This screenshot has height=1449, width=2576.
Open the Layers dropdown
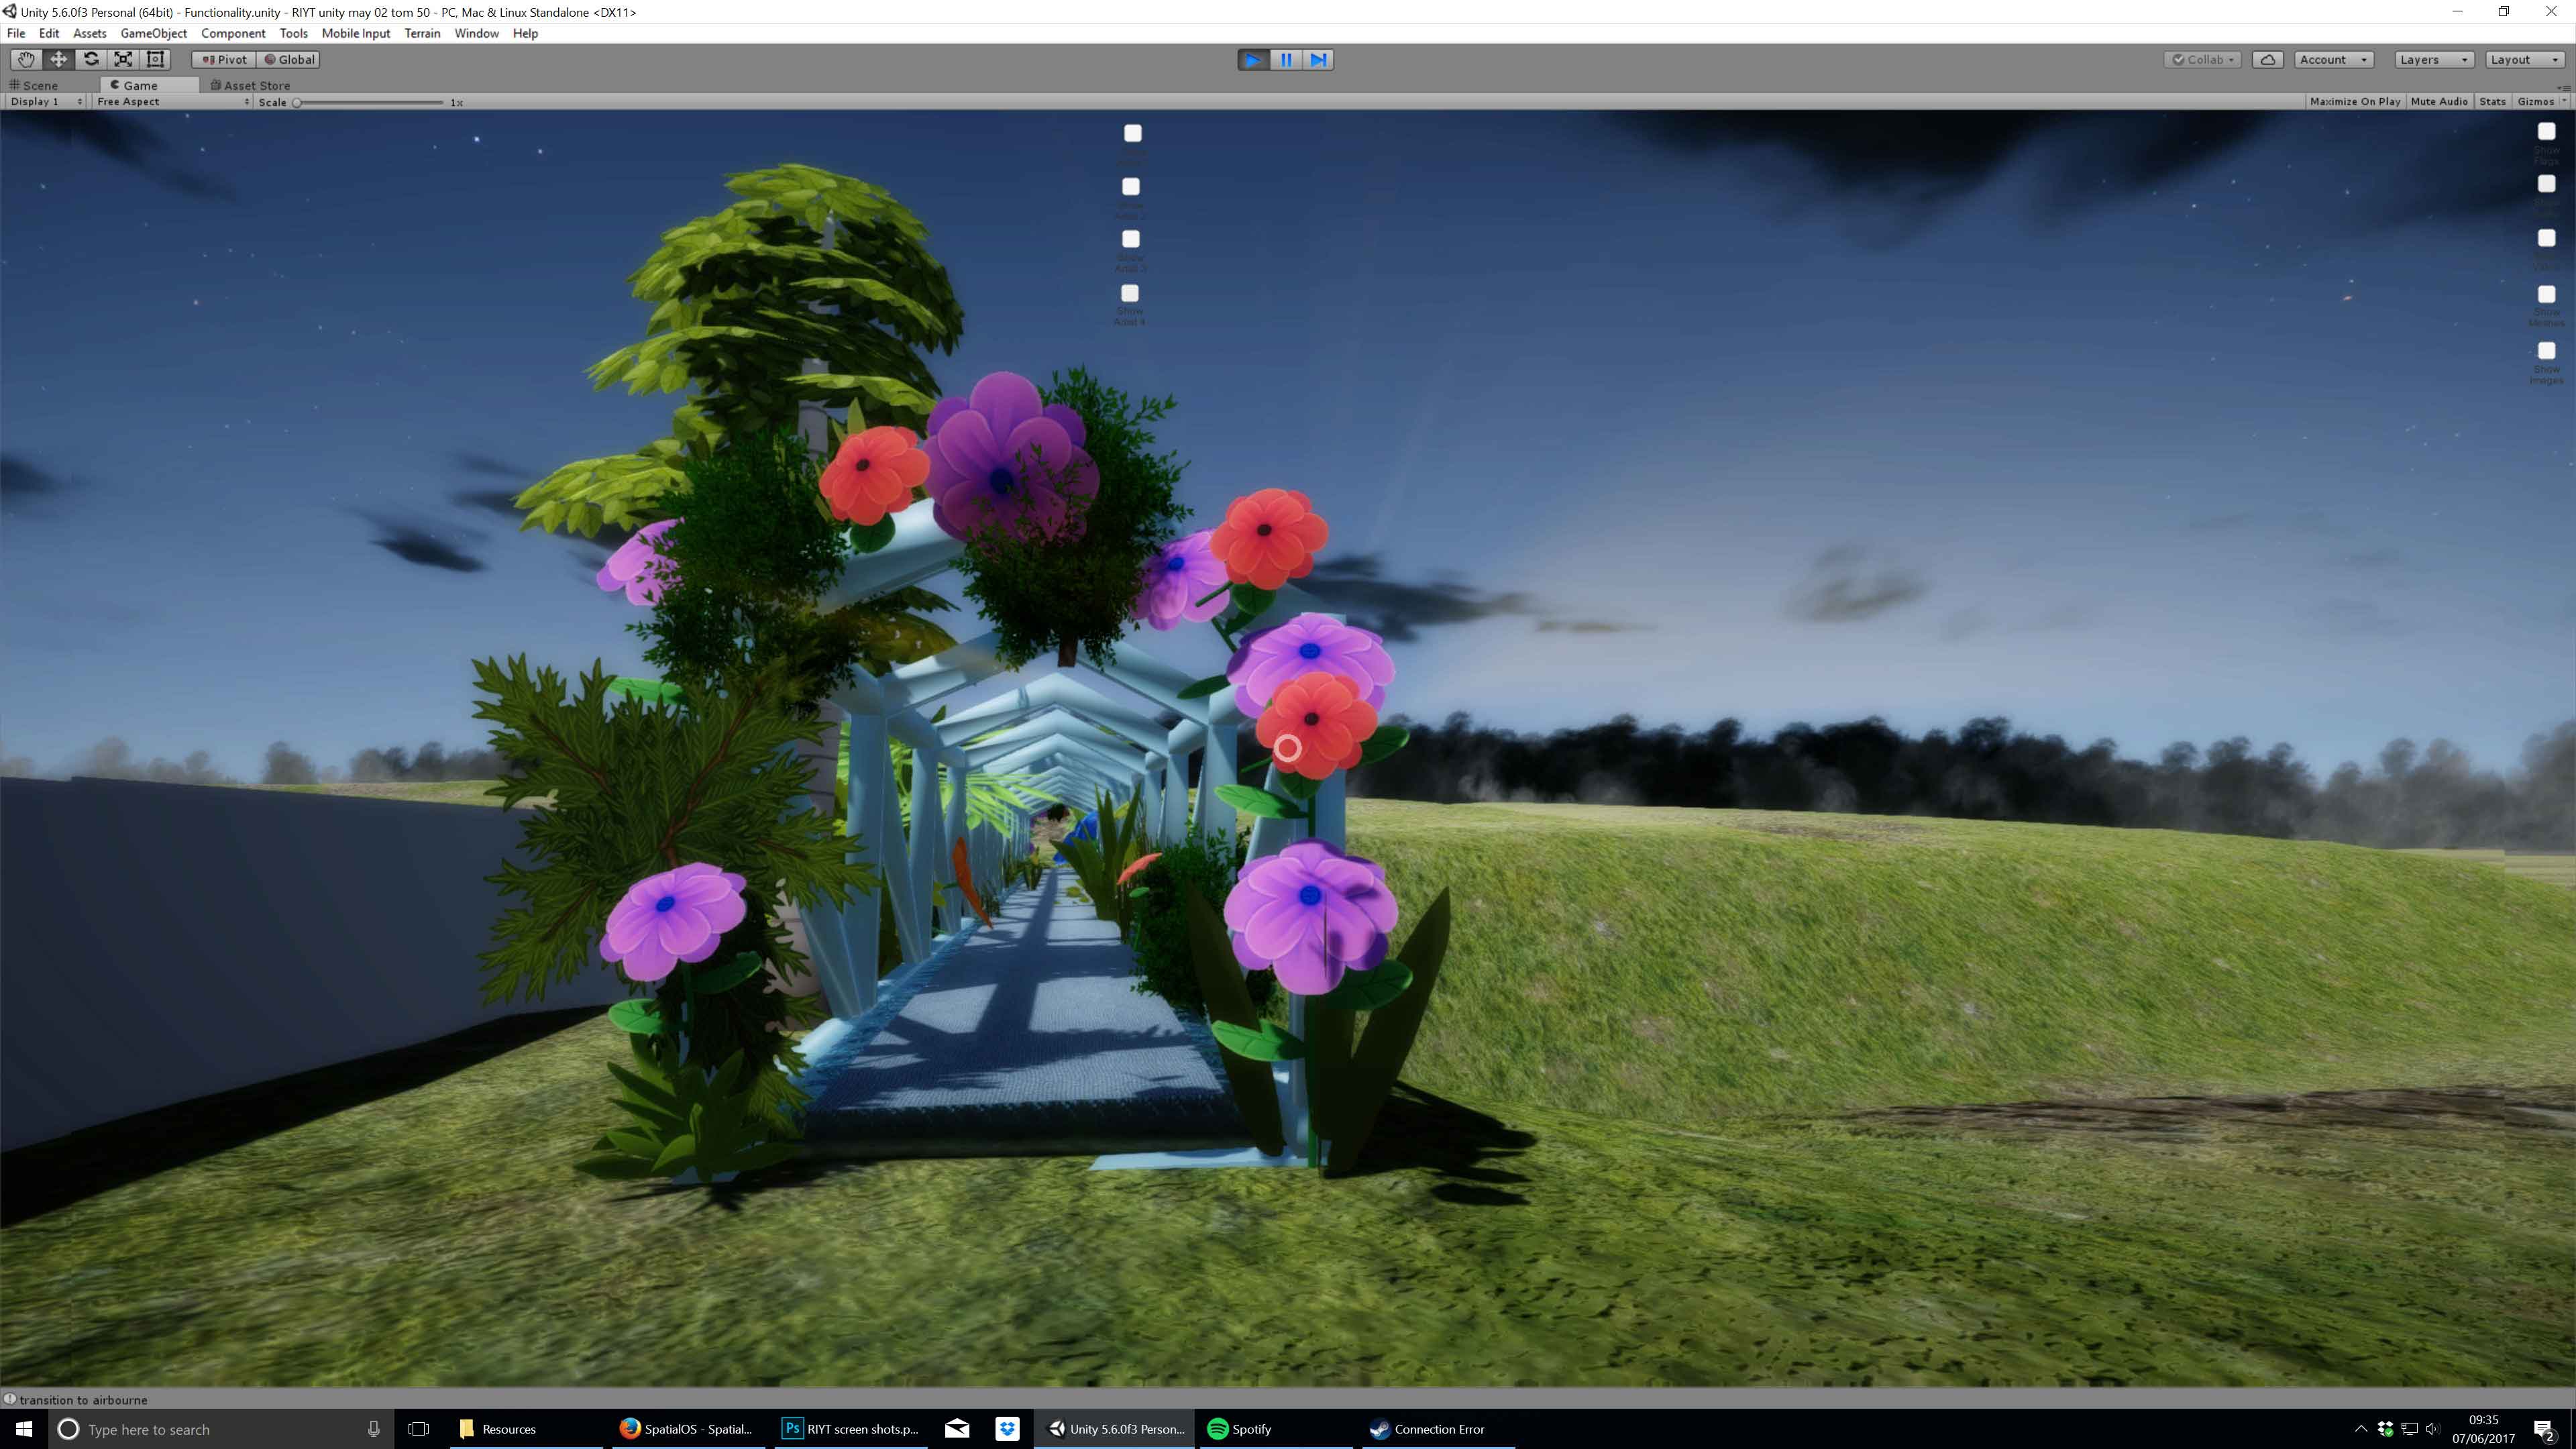click(2433, 60)
